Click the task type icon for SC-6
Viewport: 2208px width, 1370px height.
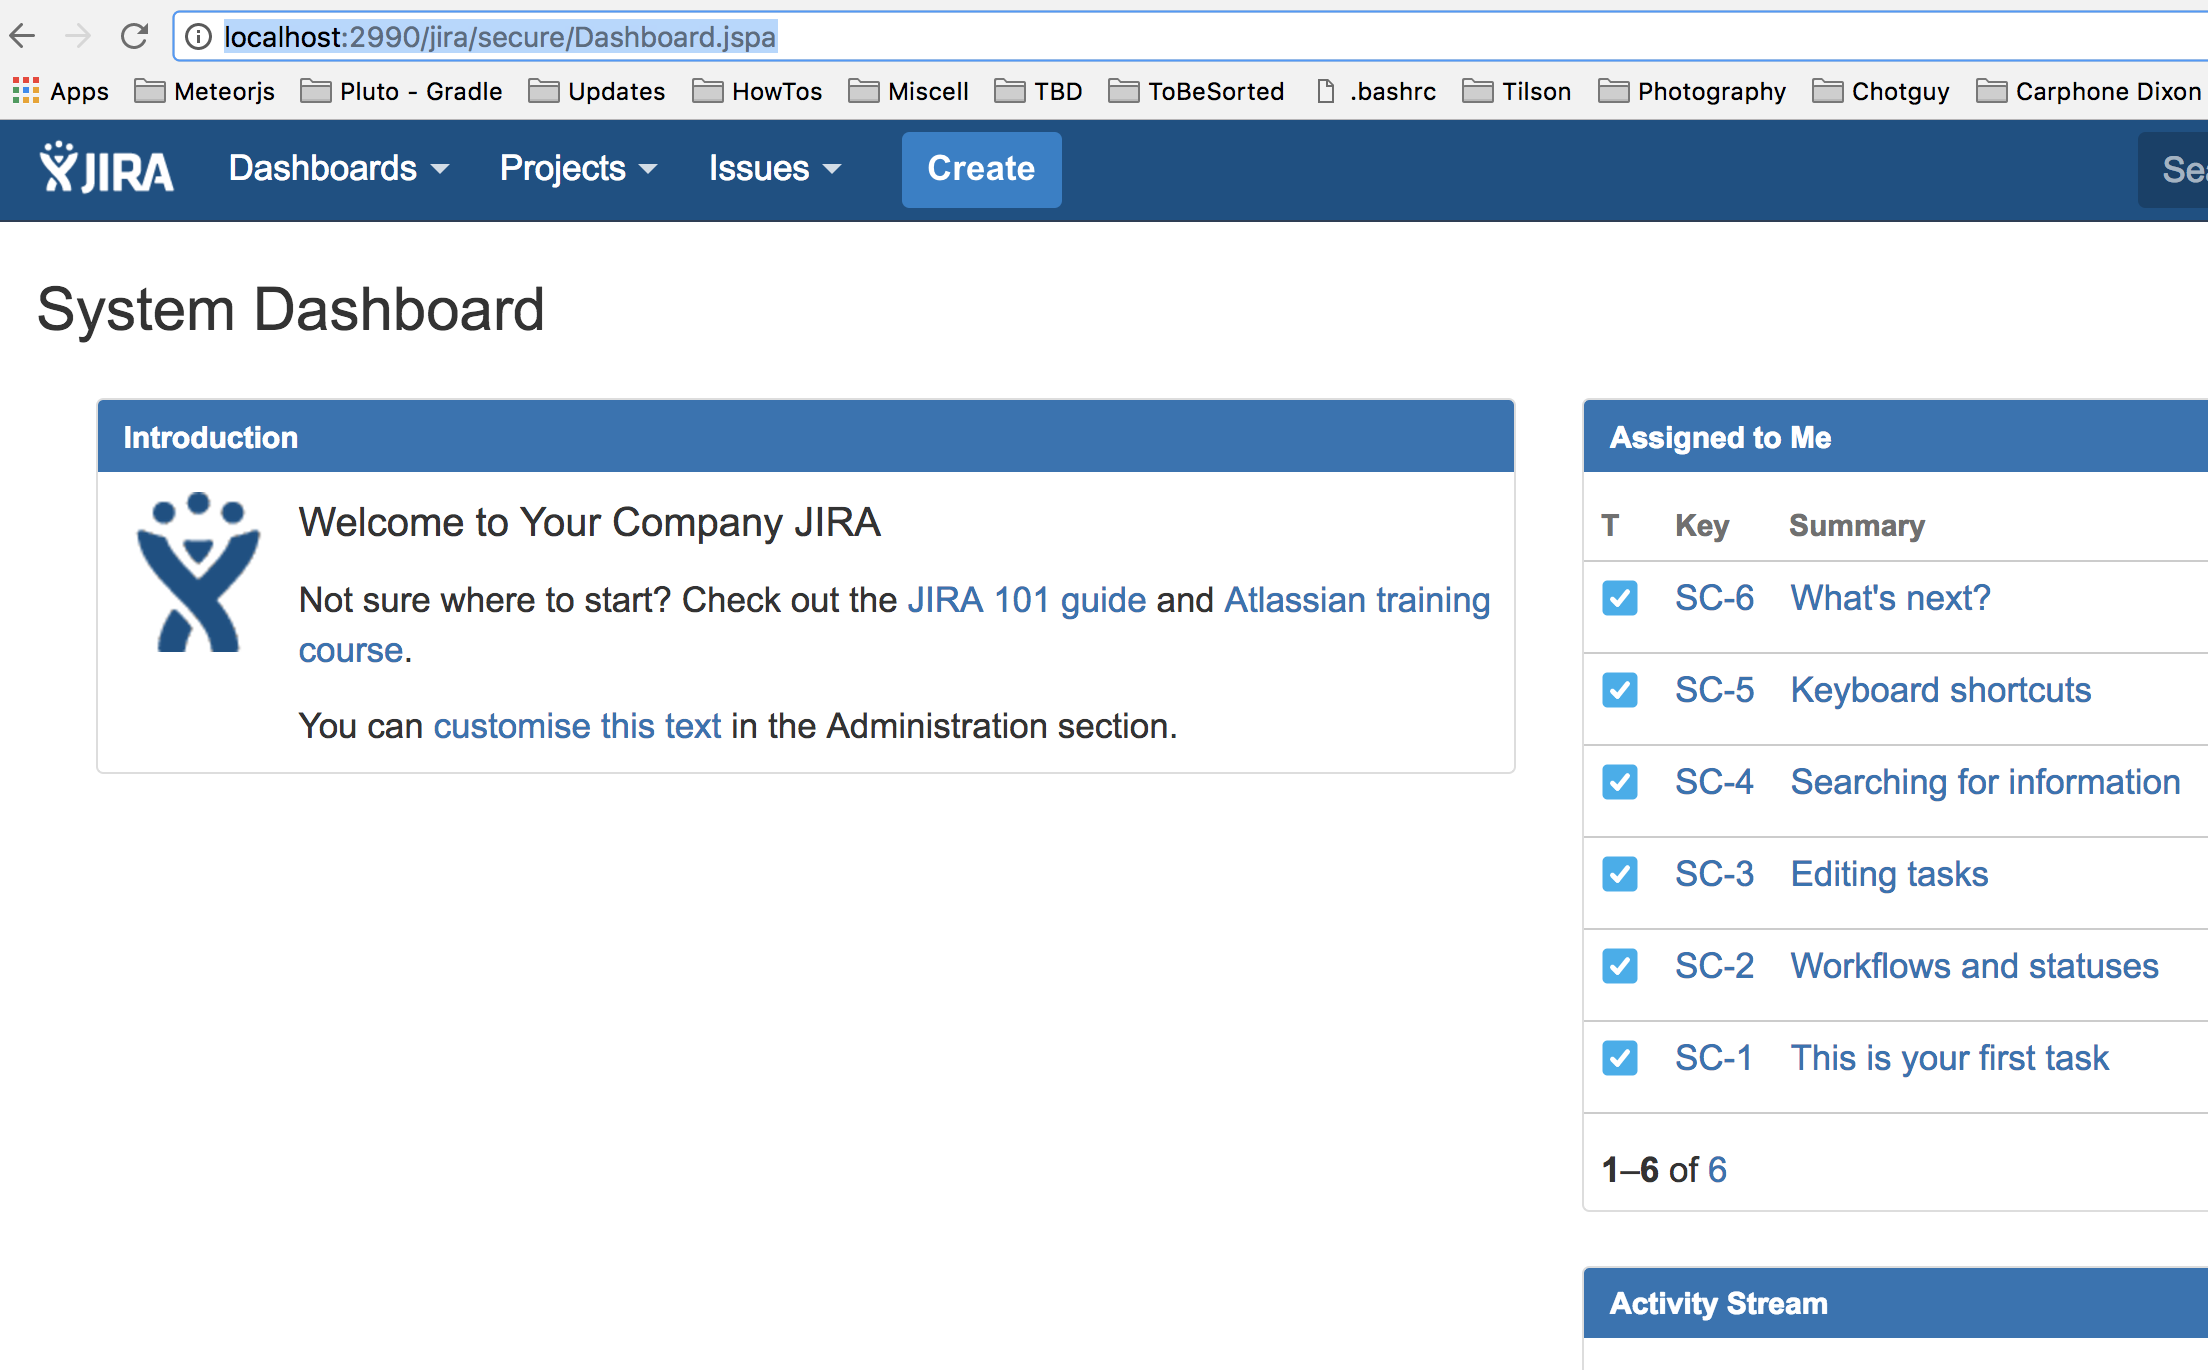(1619, 598)
